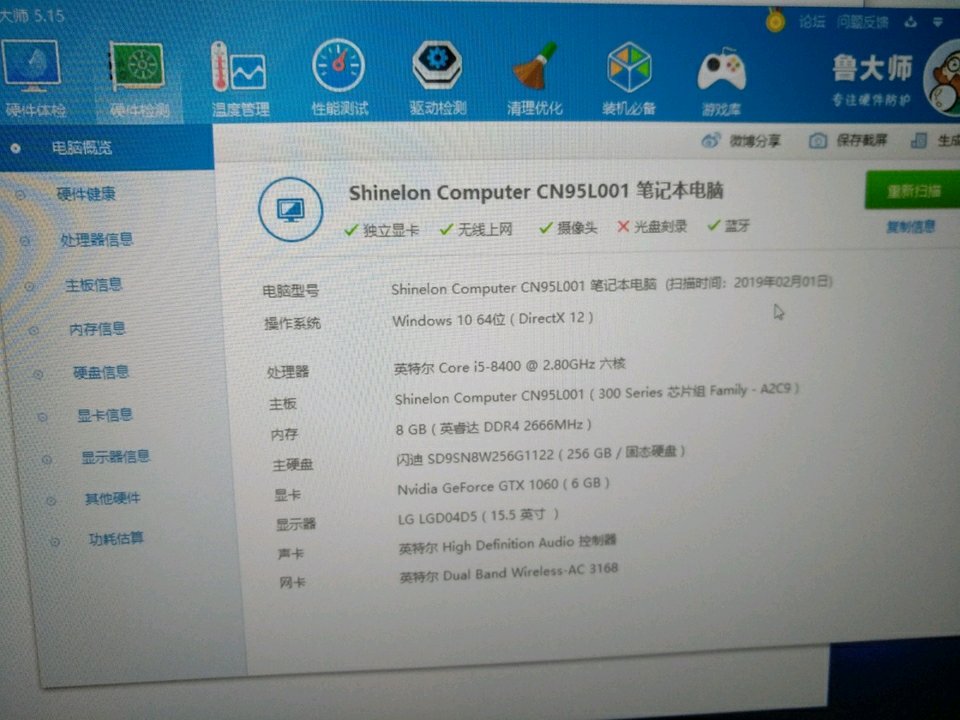Screen dimensions: 960x720
Task: Click the 独立显卡 check mark
Action: click(351, 230)
